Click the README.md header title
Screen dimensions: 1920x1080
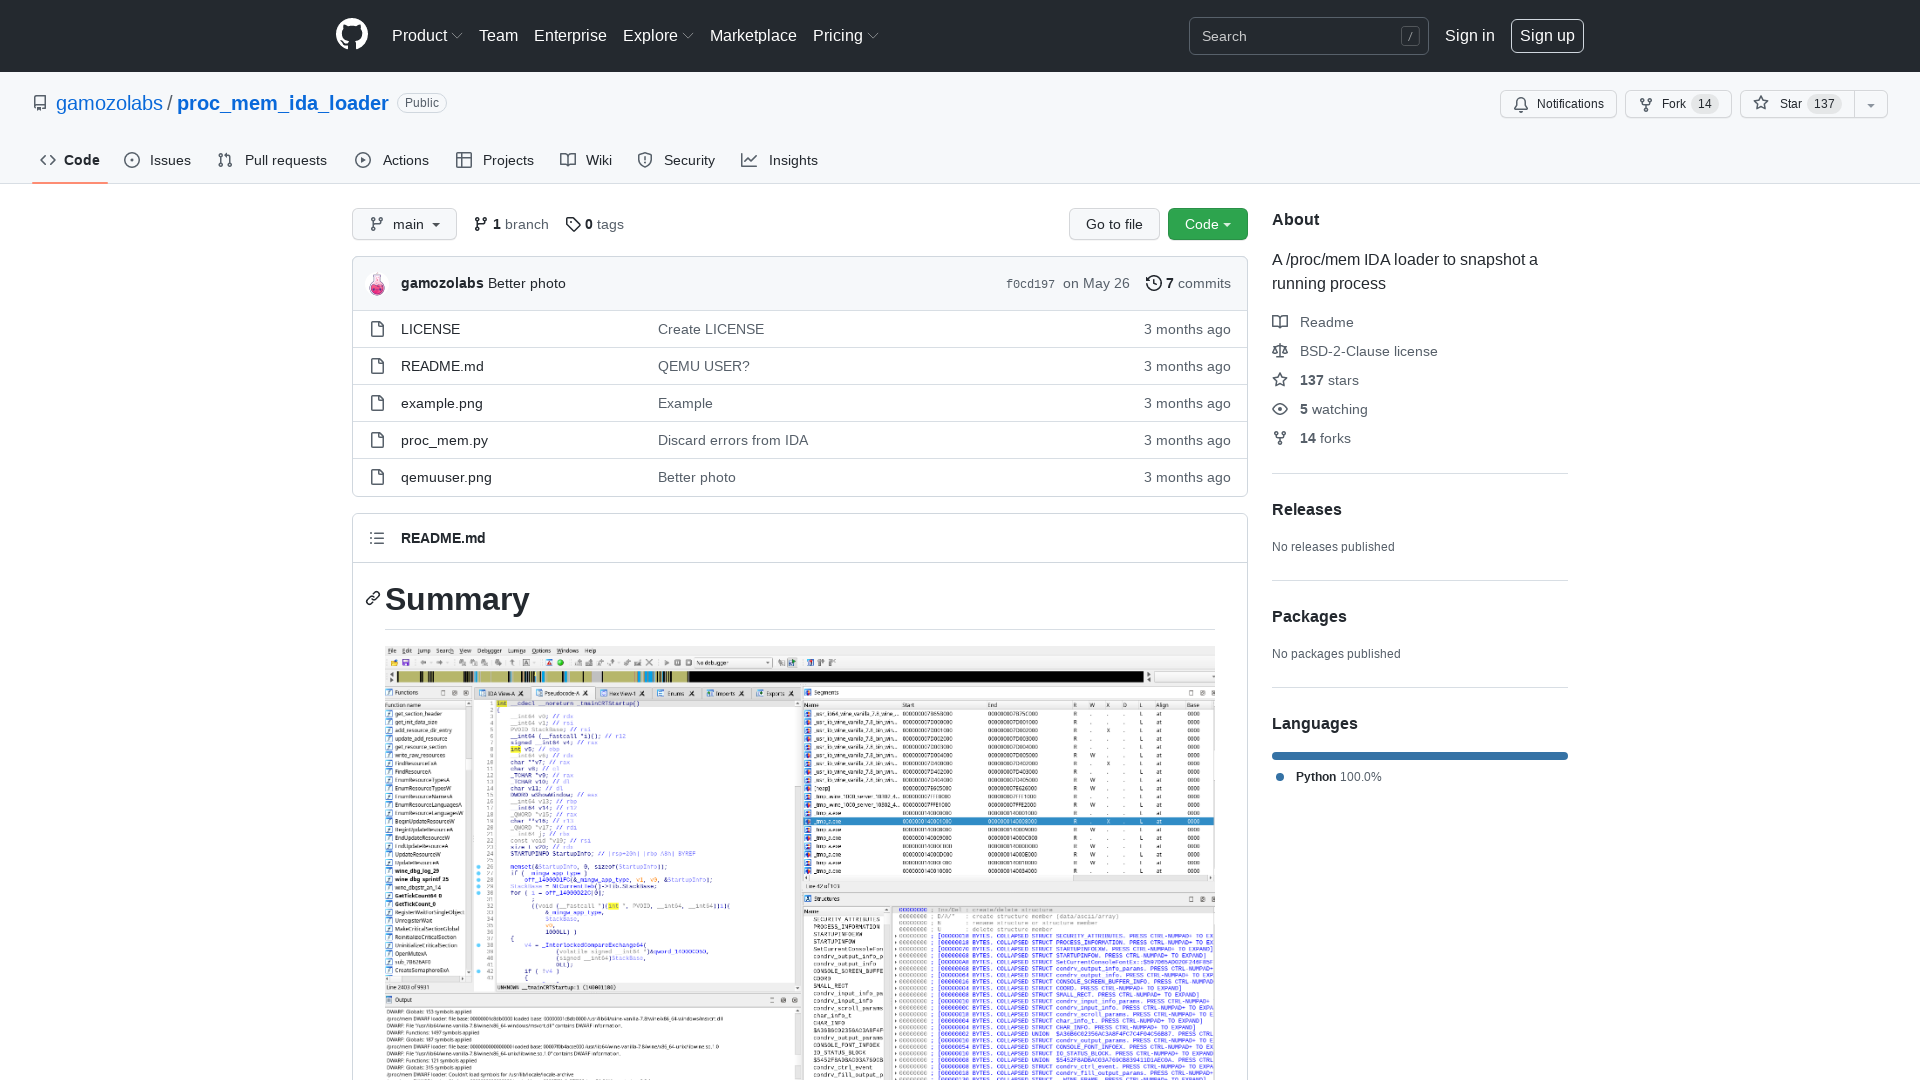[443, 538]
